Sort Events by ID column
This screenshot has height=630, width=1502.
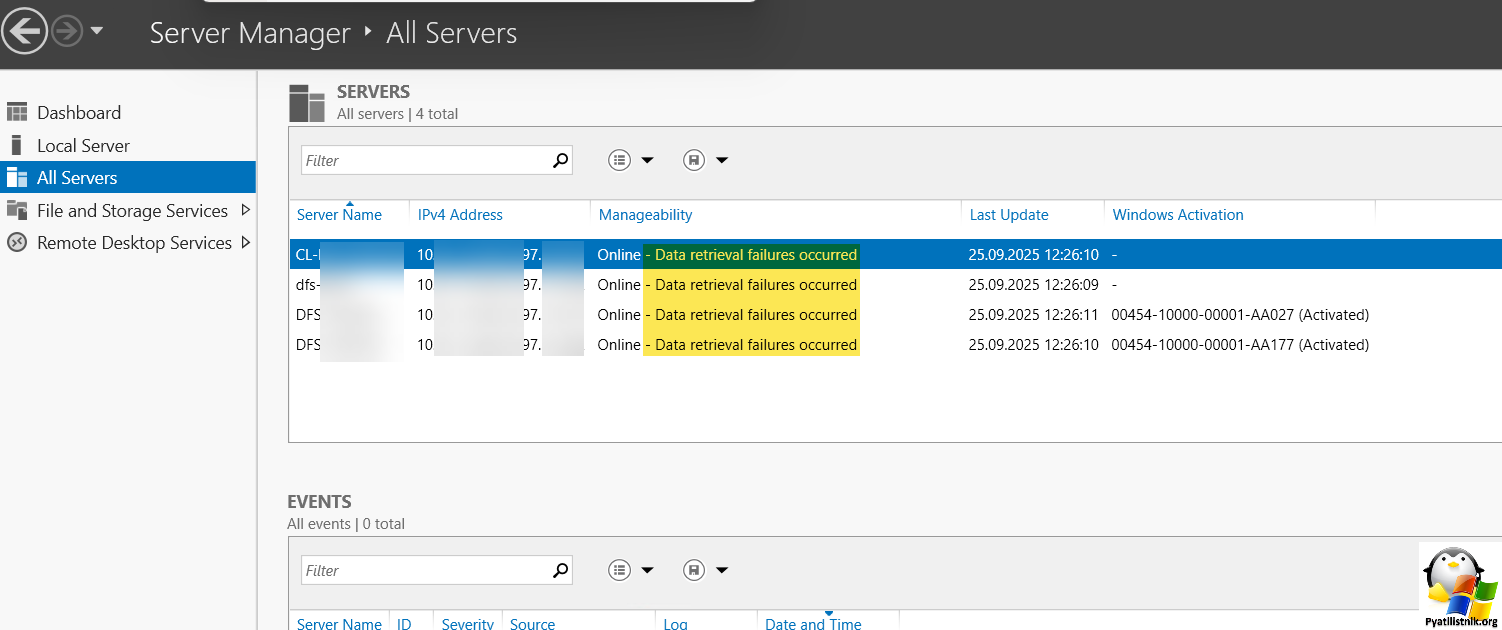pos(404,623)
